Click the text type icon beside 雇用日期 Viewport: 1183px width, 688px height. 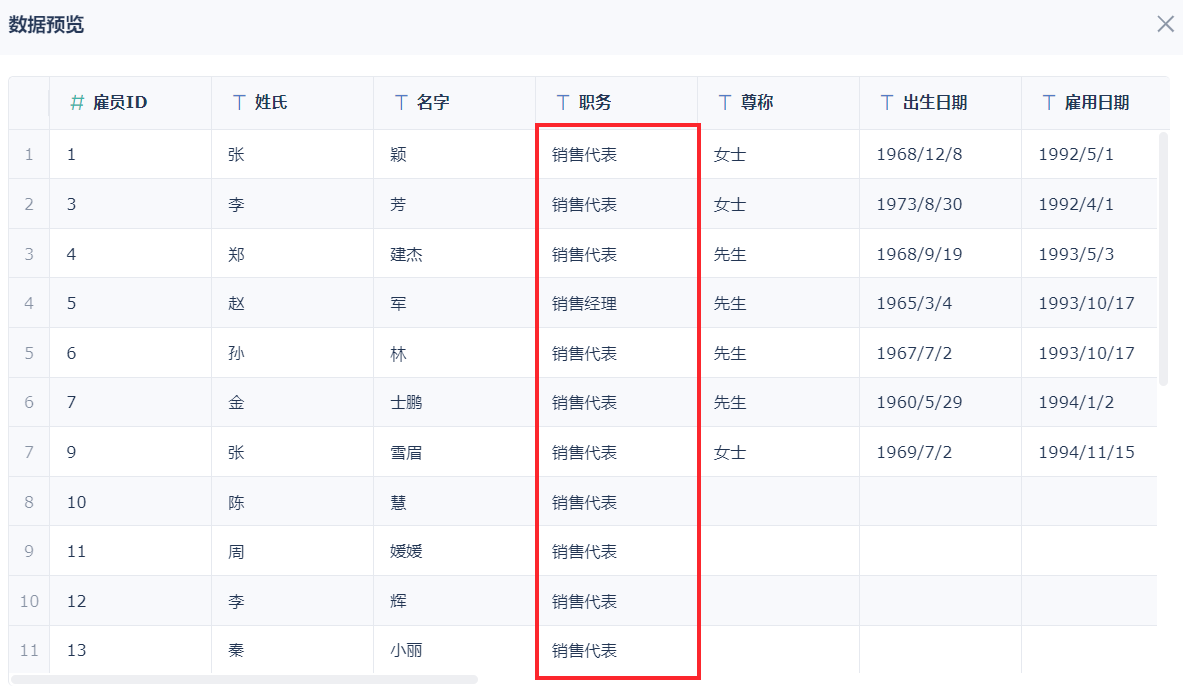pyautogui.click(x=1049, y=102)
